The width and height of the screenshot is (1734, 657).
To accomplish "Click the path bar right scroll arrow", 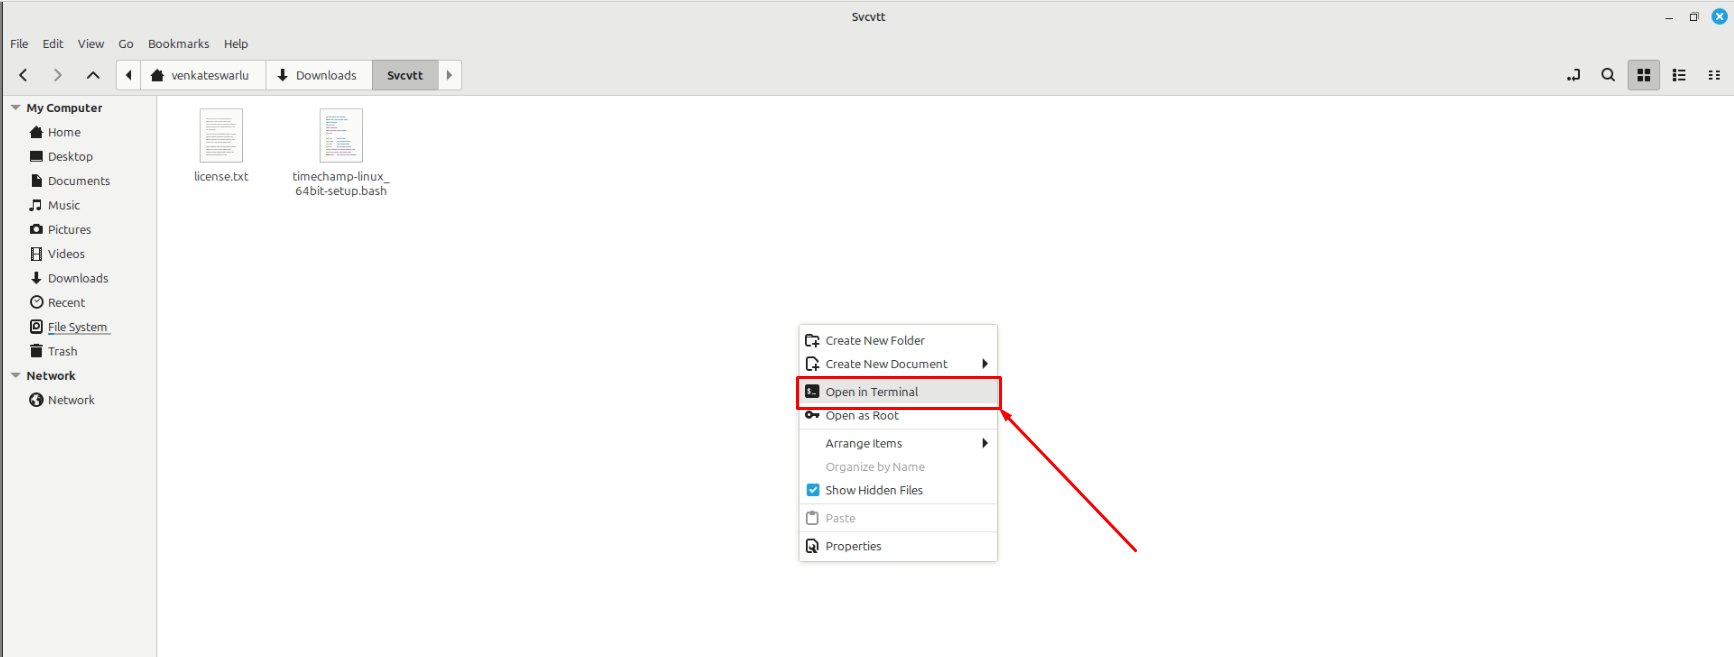I will coord(449,75).
